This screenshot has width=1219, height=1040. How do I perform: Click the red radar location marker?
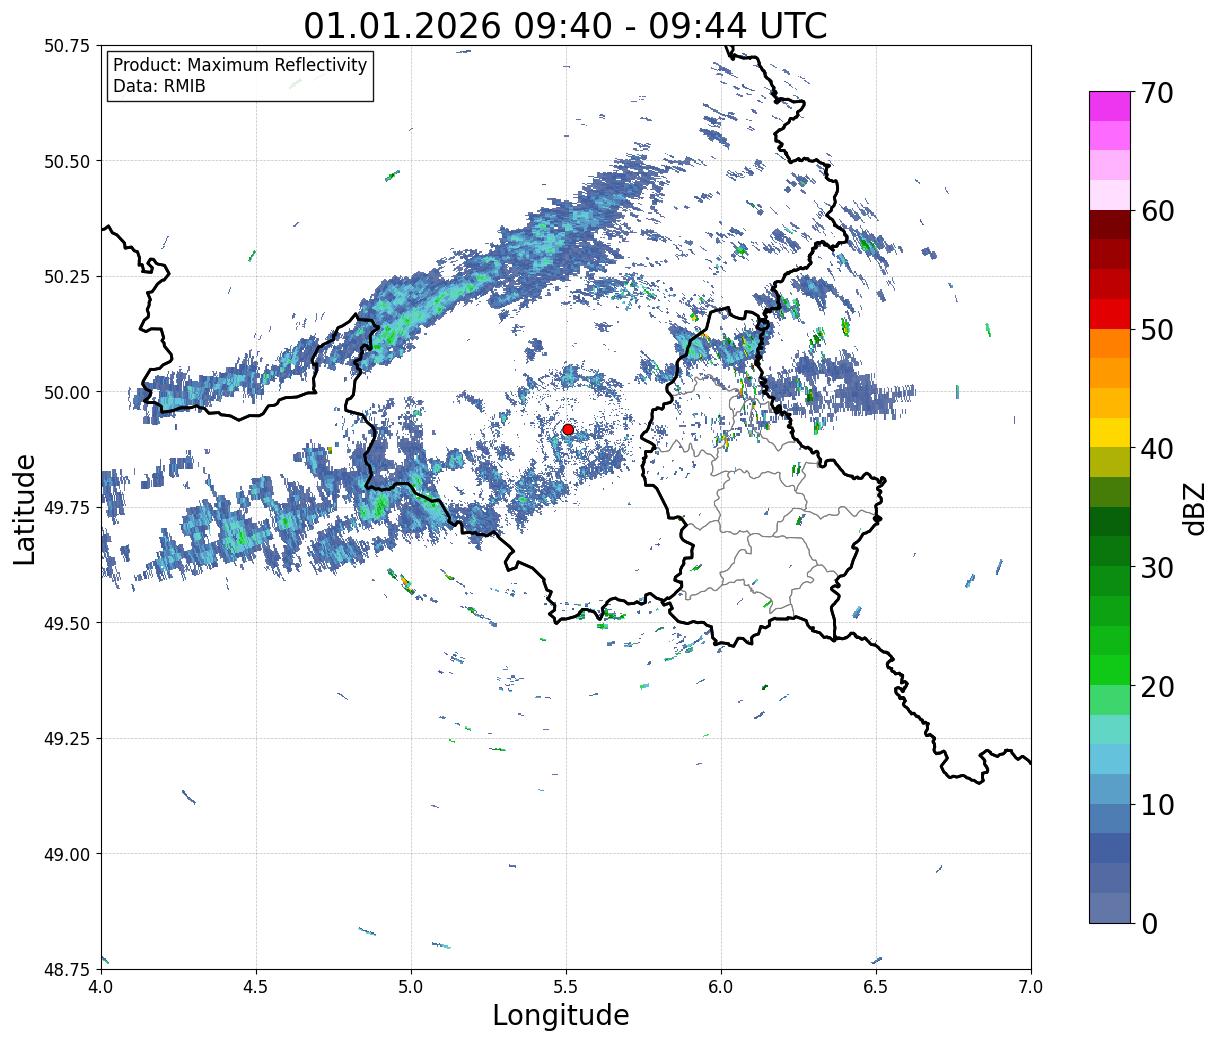coord(568,429)
